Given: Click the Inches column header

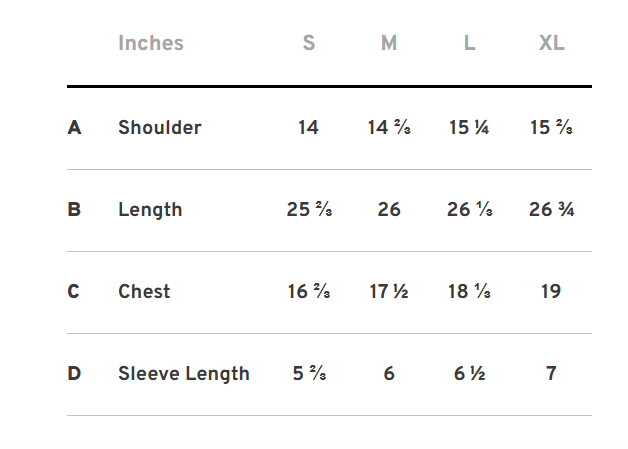Looking at the screenshot, I should pos(151,43).
